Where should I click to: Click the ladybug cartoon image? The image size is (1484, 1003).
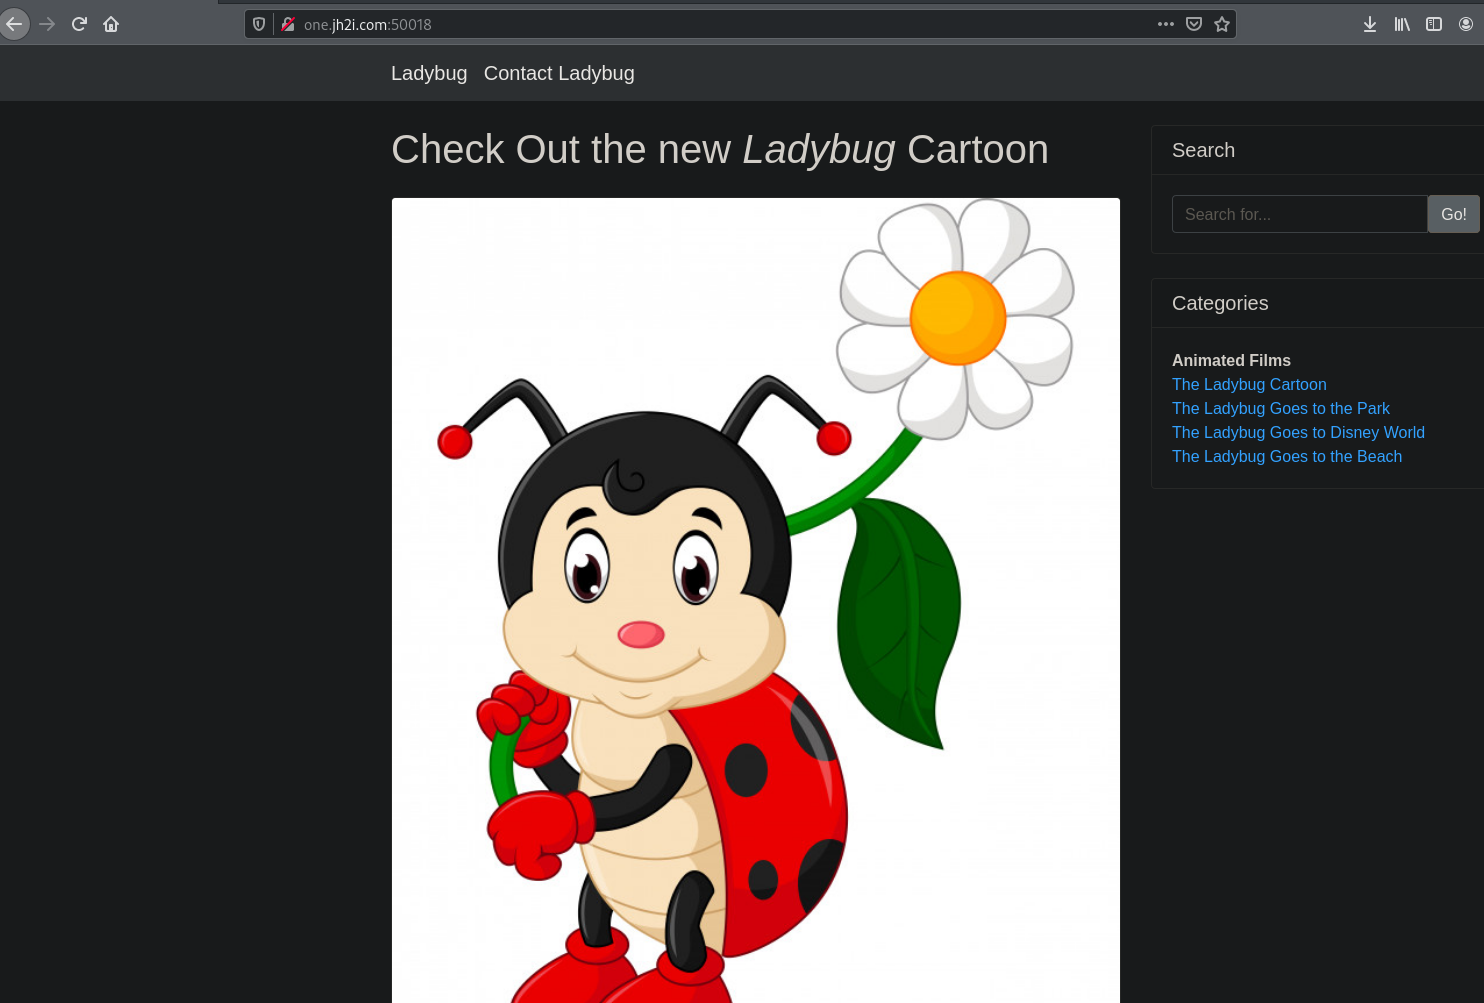pos(755,600)
